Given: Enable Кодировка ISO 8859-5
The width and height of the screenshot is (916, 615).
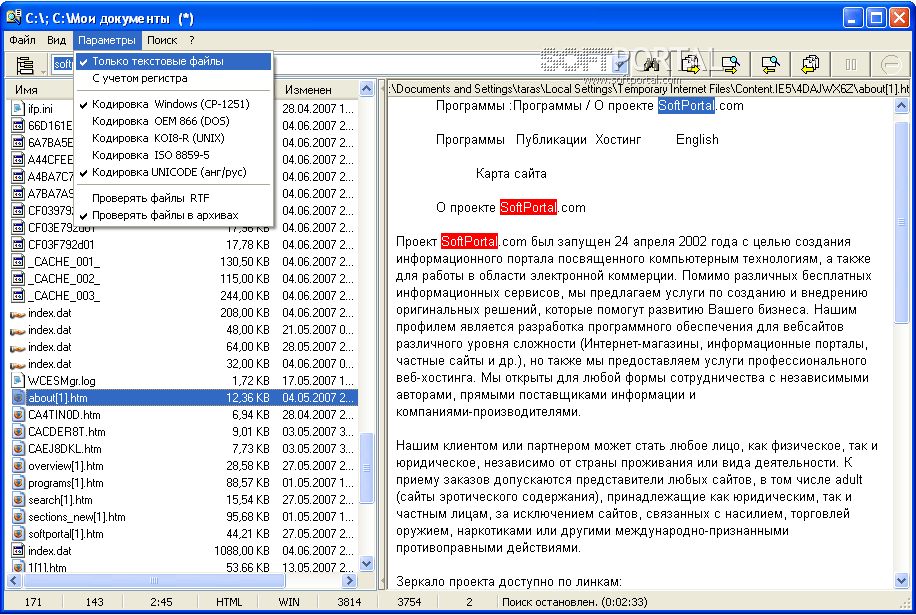Looking at the screenshot, I should pyautogui.click(x=174, y=155).
